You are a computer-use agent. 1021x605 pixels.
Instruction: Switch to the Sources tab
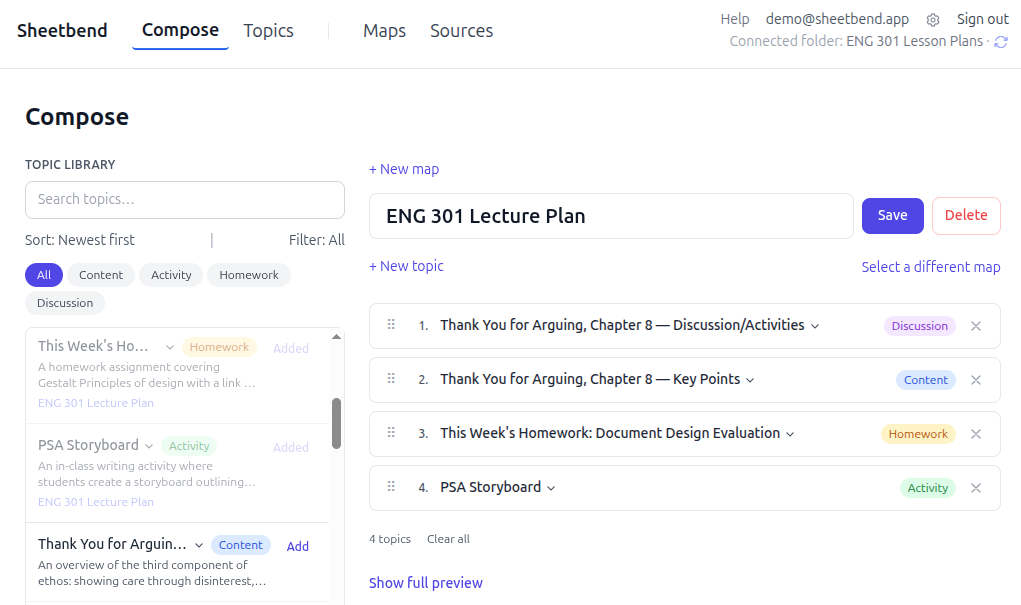coord(461,31)
